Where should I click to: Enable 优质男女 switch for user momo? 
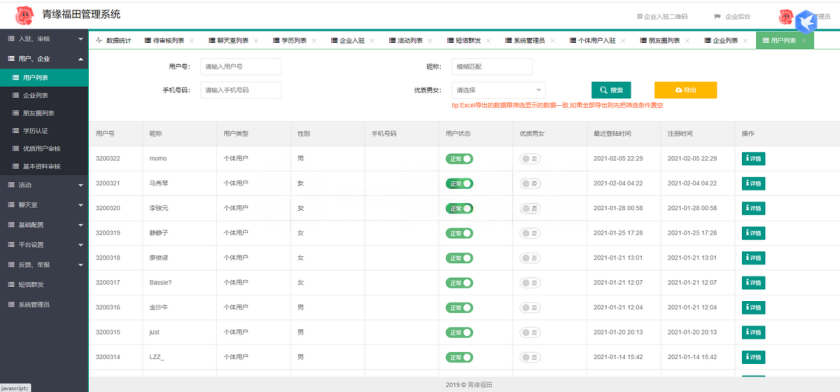[530, 159]
